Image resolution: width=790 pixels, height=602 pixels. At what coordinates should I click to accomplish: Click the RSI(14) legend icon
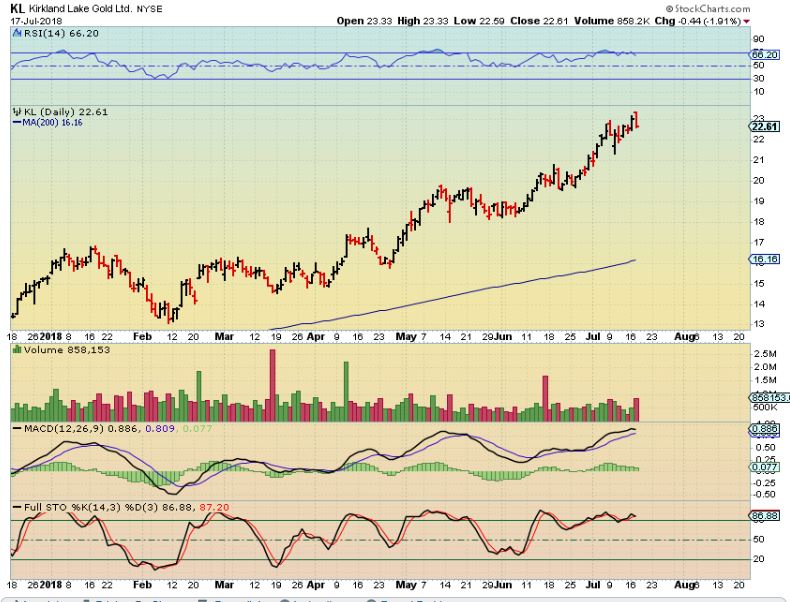(16, 33)
